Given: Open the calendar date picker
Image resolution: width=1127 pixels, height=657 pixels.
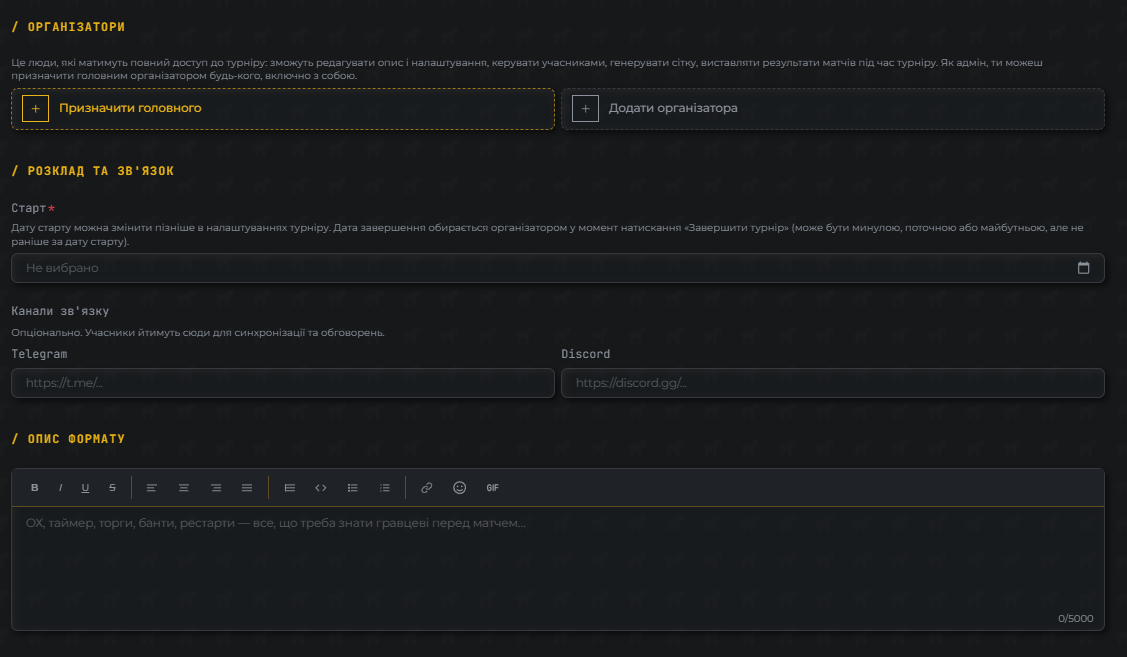Looking at the screenshot, I should pos(1083,267).
